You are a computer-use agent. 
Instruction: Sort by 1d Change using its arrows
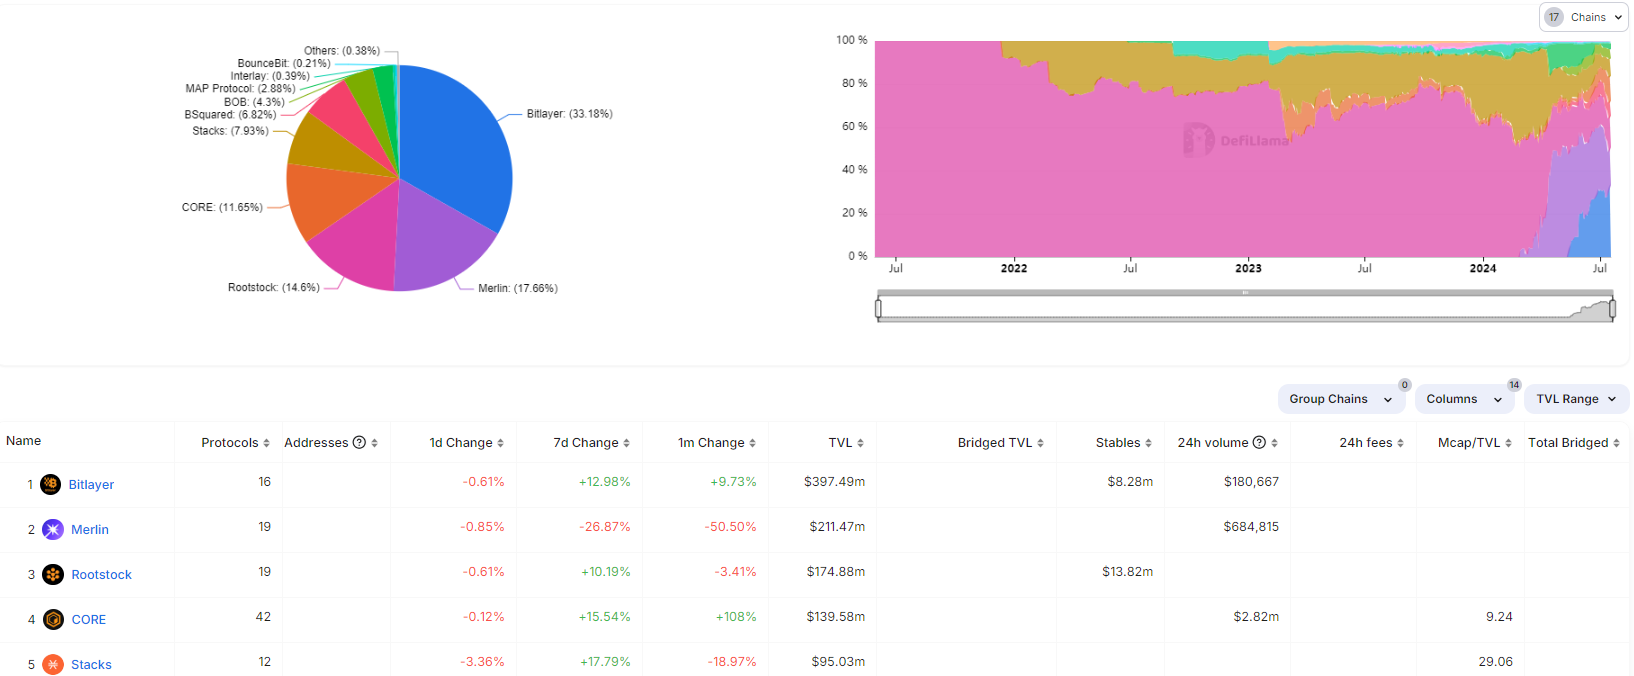pos(500,443)
